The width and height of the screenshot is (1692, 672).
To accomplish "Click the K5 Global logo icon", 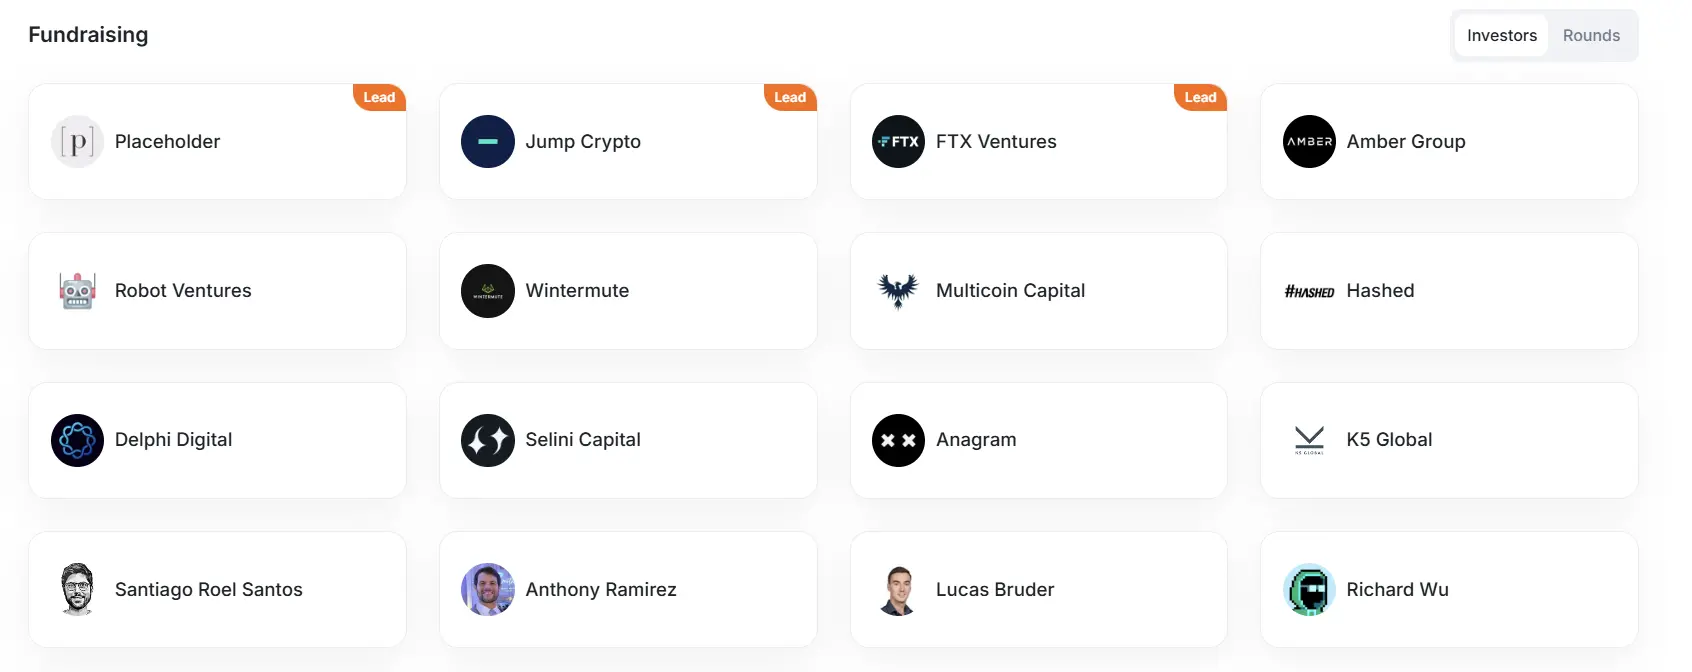I will pyautogui.click(x=1309, y=440).
